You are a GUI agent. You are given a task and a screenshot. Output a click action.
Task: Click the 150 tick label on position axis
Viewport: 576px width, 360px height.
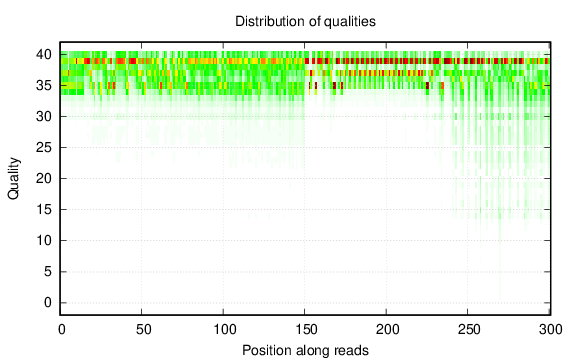[x=306, y=329]
